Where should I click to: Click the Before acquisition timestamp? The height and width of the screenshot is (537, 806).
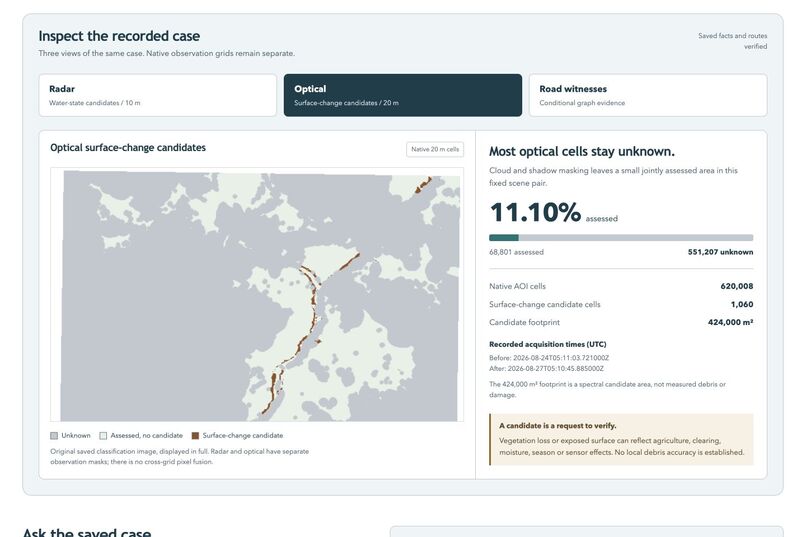coord(549,358)
